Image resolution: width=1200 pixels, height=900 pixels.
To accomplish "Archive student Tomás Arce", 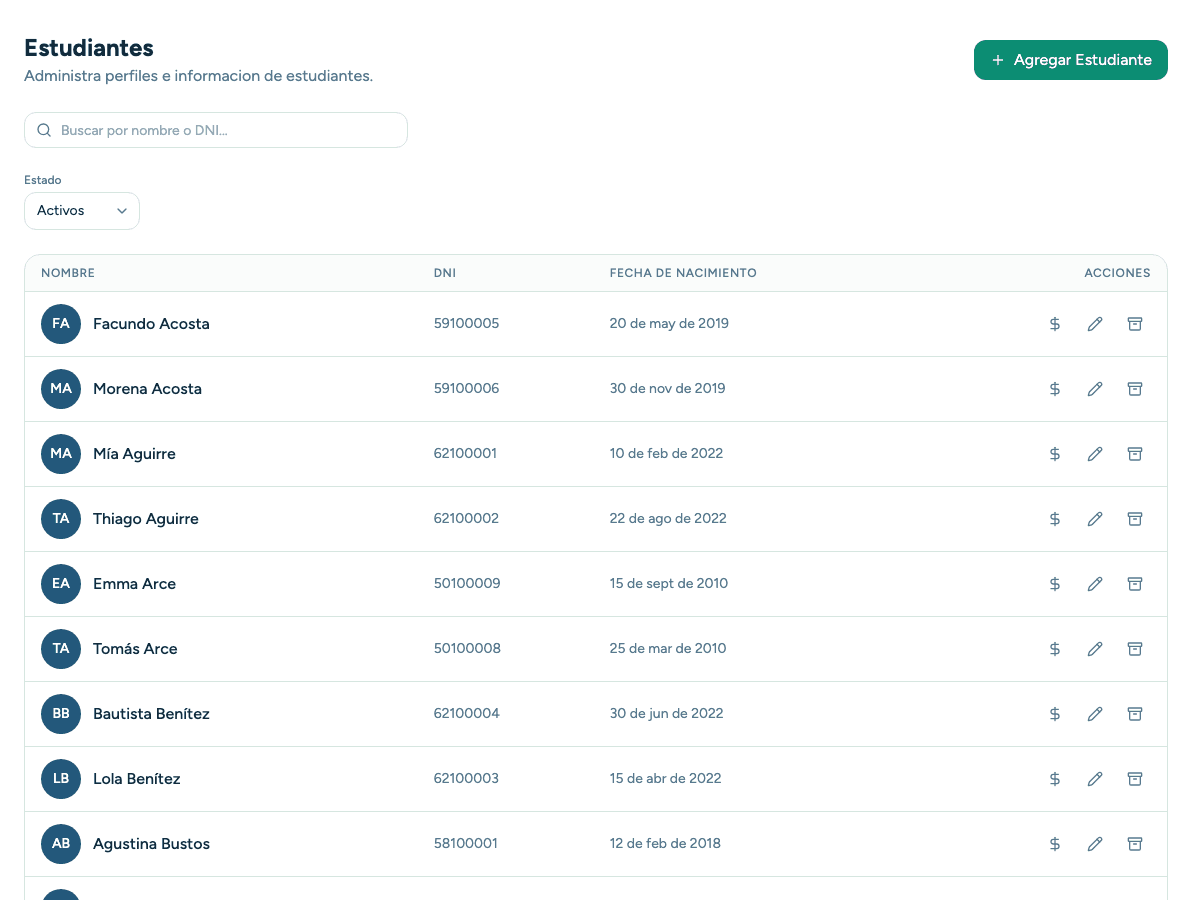I will click(1135, 649).
